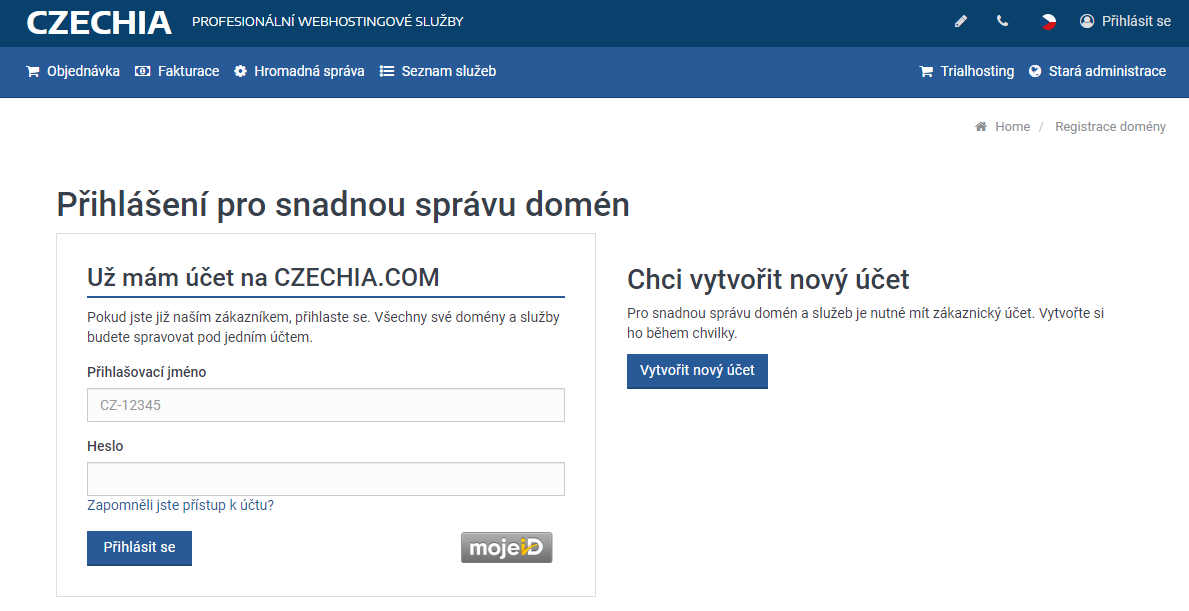Click the CZECHIA logo

[x=99, y=22]
